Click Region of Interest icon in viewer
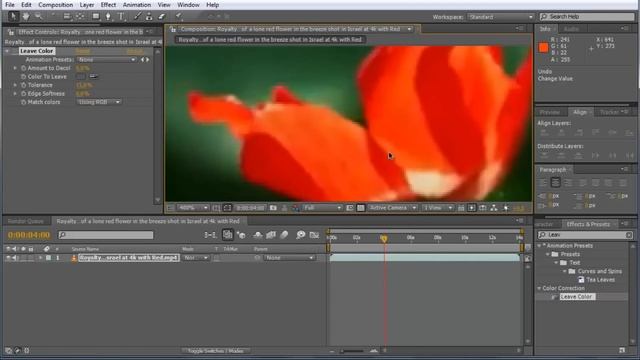This screenshot has height=360, width=640. [350, 208]
